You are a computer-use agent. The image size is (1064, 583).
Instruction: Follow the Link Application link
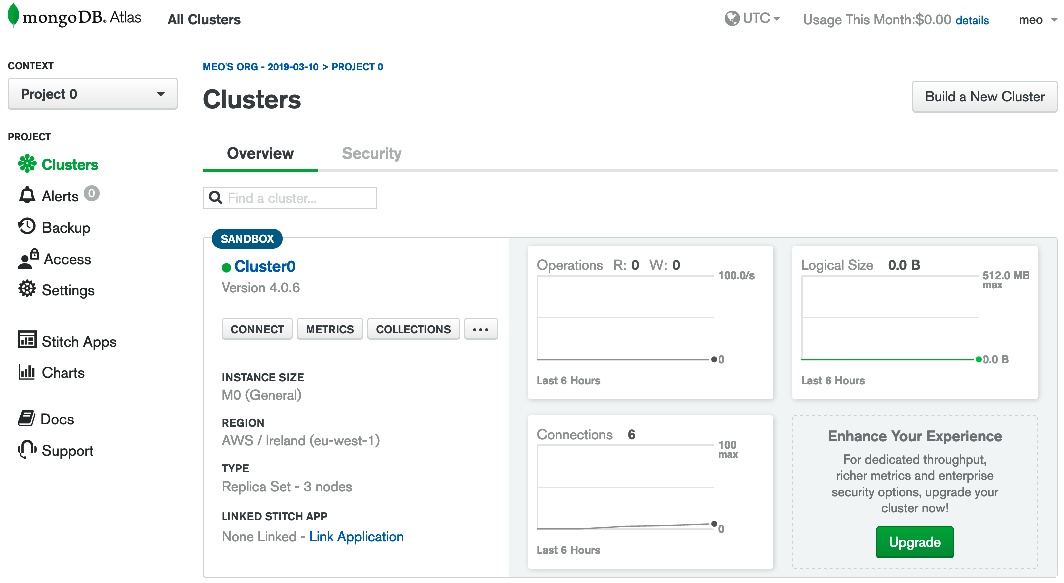356,536
